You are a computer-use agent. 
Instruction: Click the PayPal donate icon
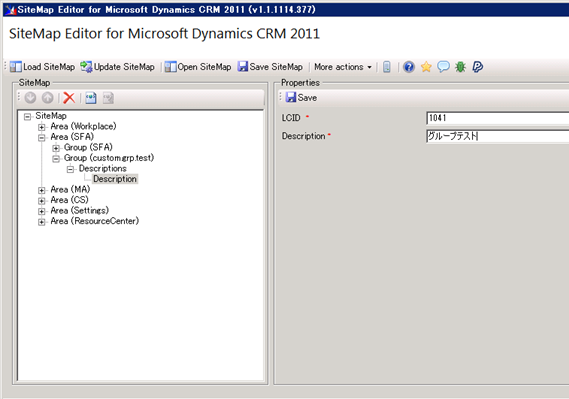(478, 67)
